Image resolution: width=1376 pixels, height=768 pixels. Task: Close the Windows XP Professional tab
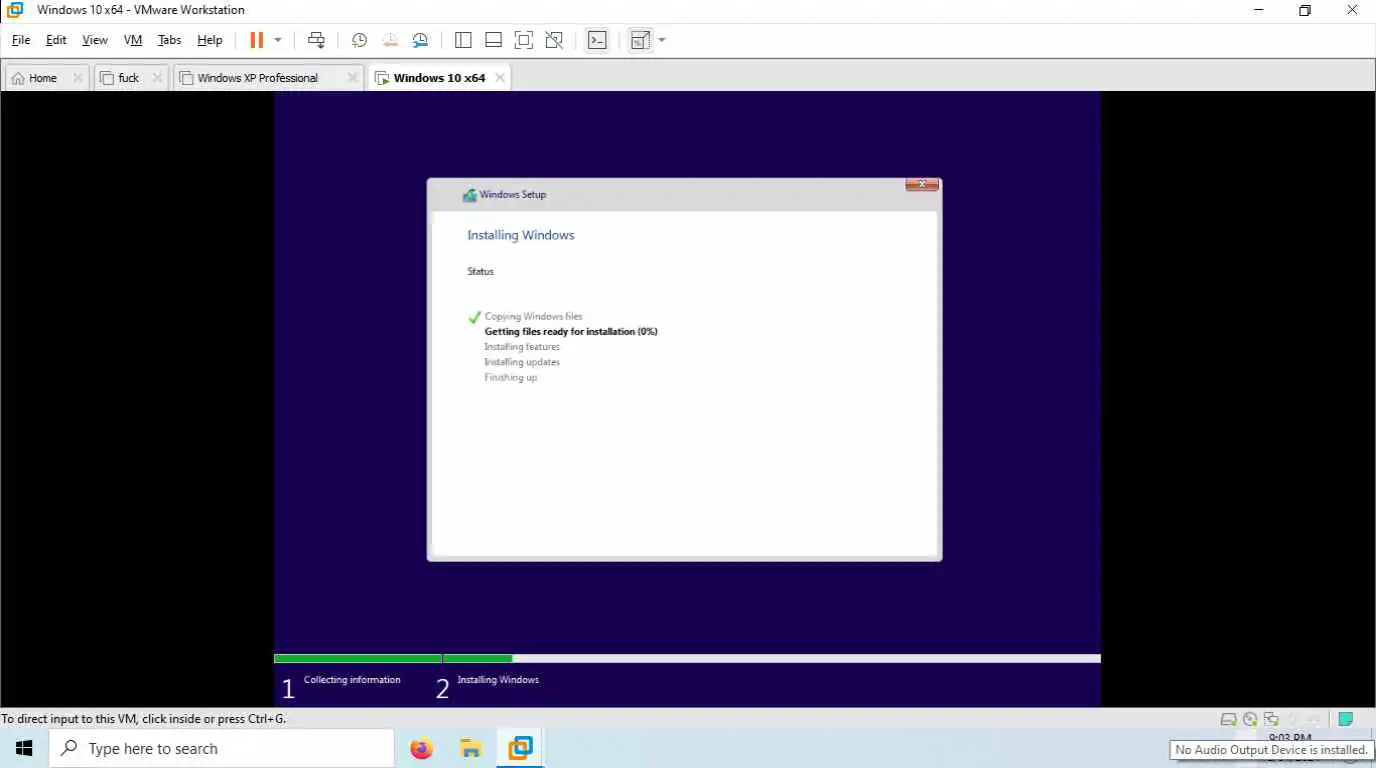[352, 78]
